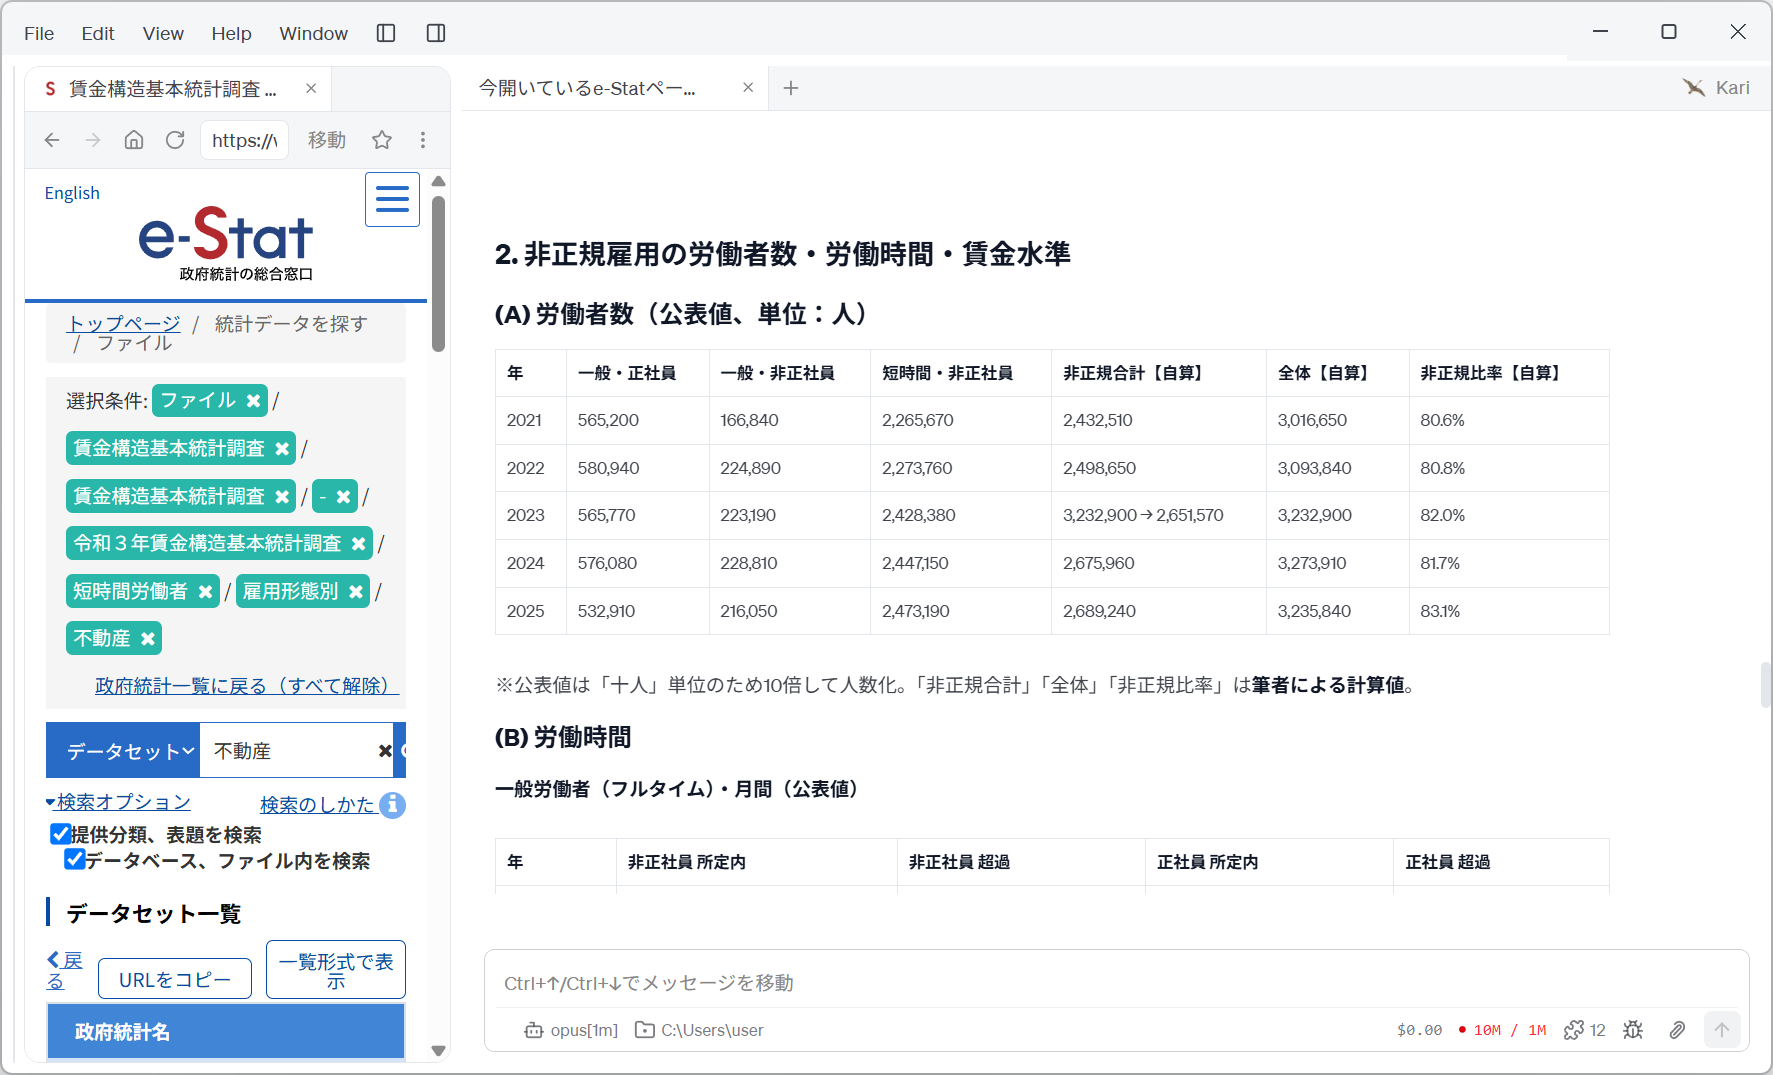Remove the ファイル filter tag
This screenshot has height=1075, width=1773.
[x=254, y=401]
